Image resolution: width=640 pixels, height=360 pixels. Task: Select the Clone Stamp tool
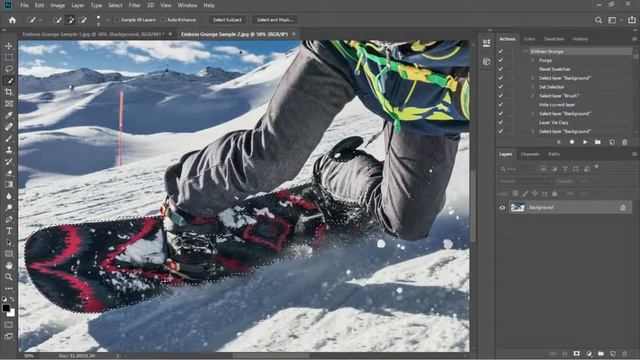point(9,150)
